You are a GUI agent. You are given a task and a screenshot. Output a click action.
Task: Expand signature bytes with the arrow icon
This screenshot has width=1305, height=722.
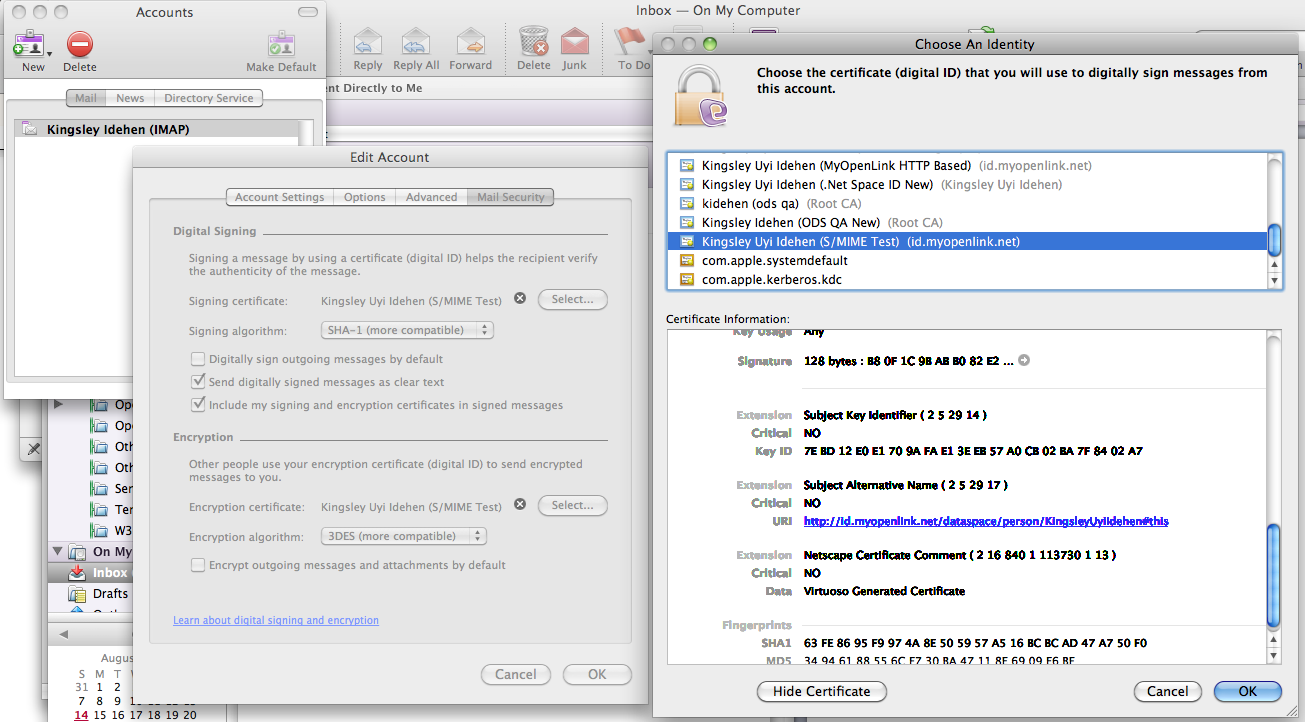[1024, 361]
